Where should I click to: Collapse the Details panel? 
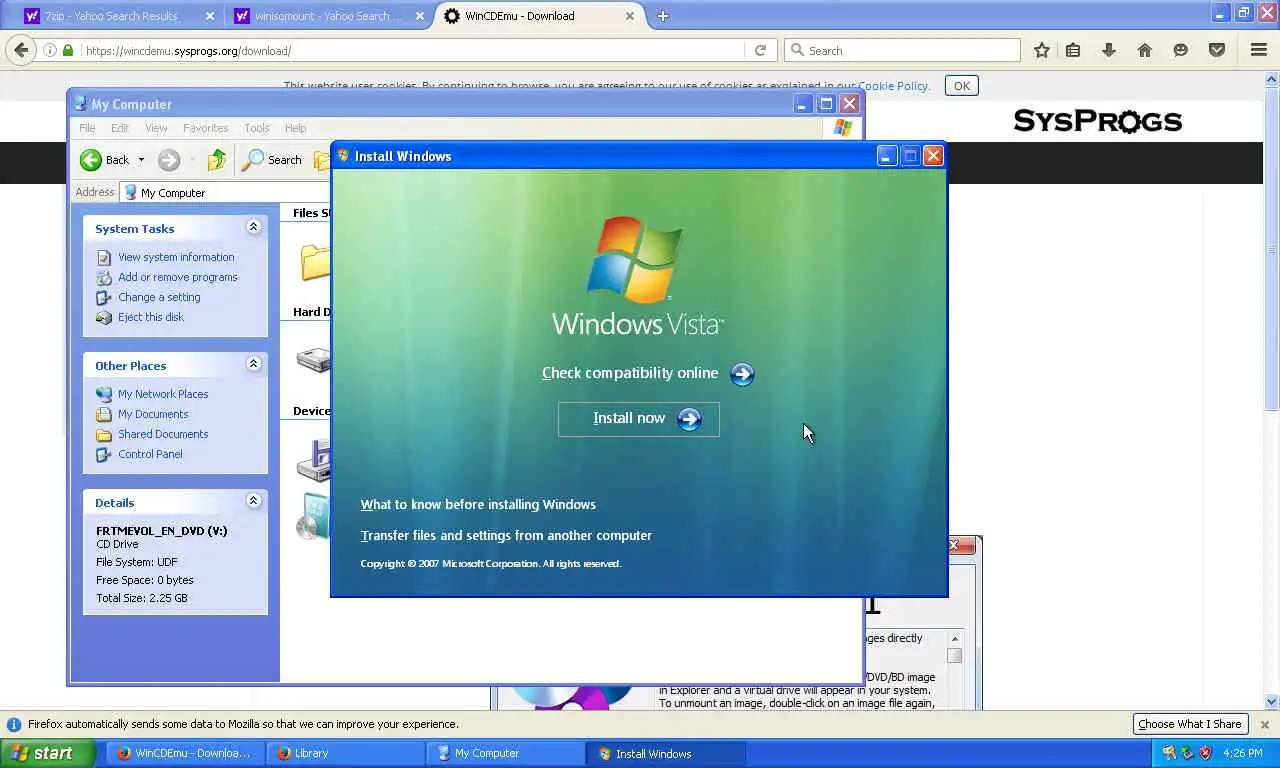point(253,501)
